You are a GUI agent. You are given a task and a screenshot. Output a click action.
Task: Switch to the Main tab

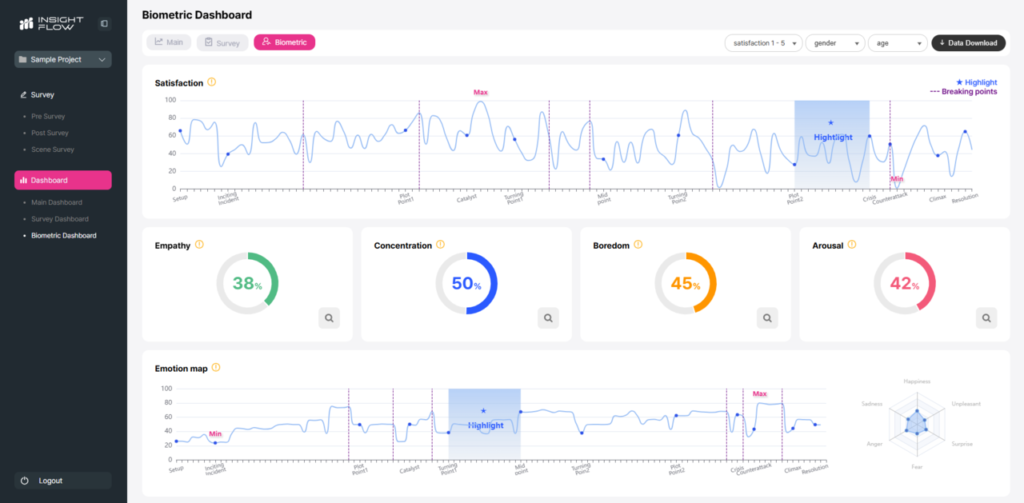tap(169, 42)
